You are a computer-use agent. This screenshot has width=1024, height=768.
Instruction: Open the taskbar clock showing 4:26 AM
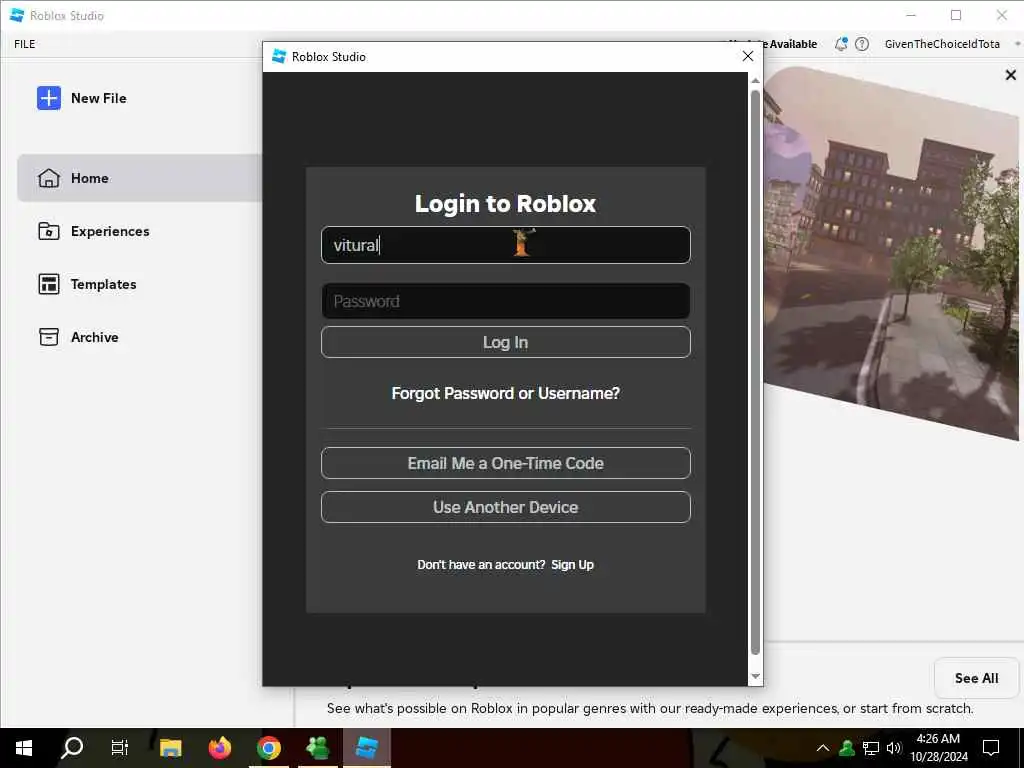(x=938, y=748)
